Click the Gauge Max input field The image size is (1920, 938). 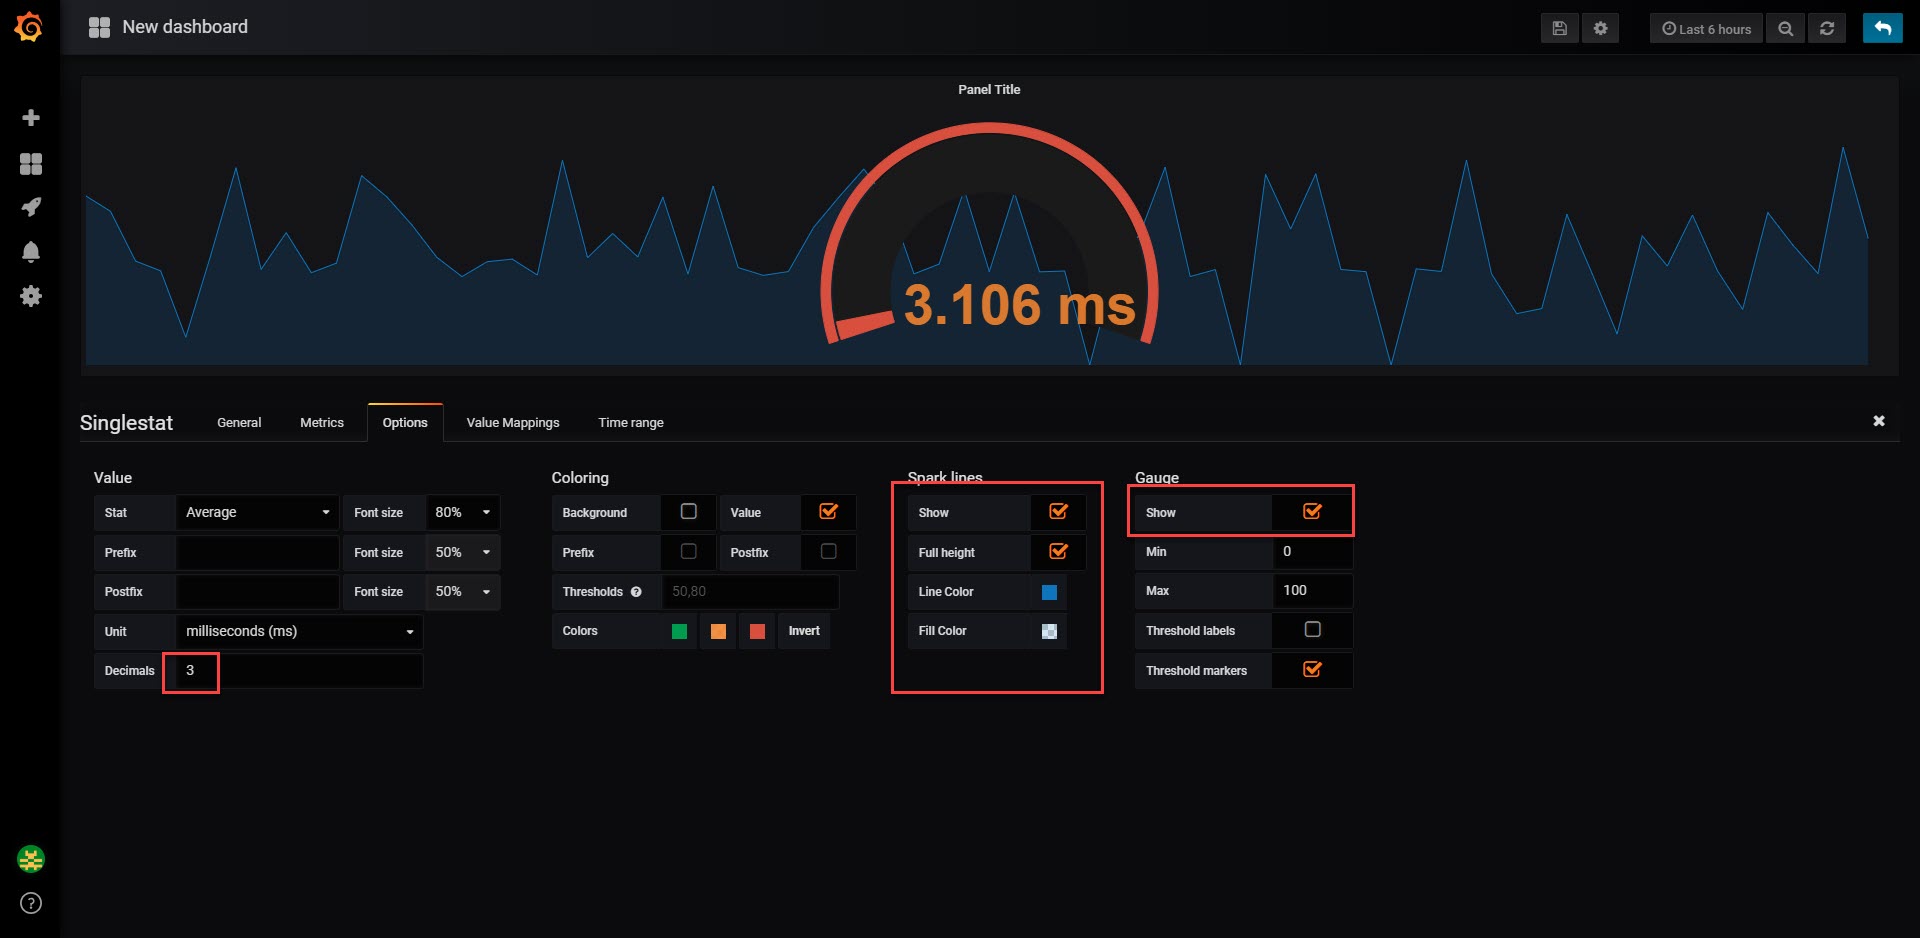[1312, 590]
